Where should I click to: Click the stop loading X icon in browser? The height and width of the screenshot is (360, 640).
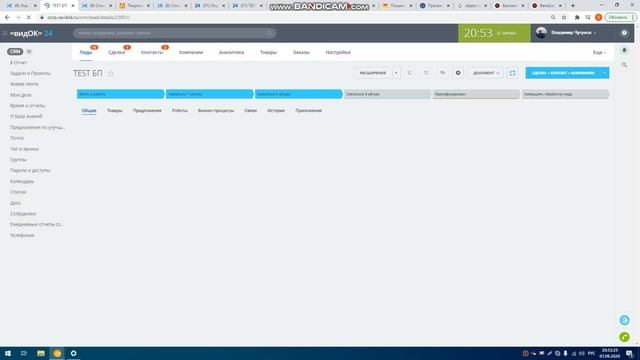(x=29, y=18)
